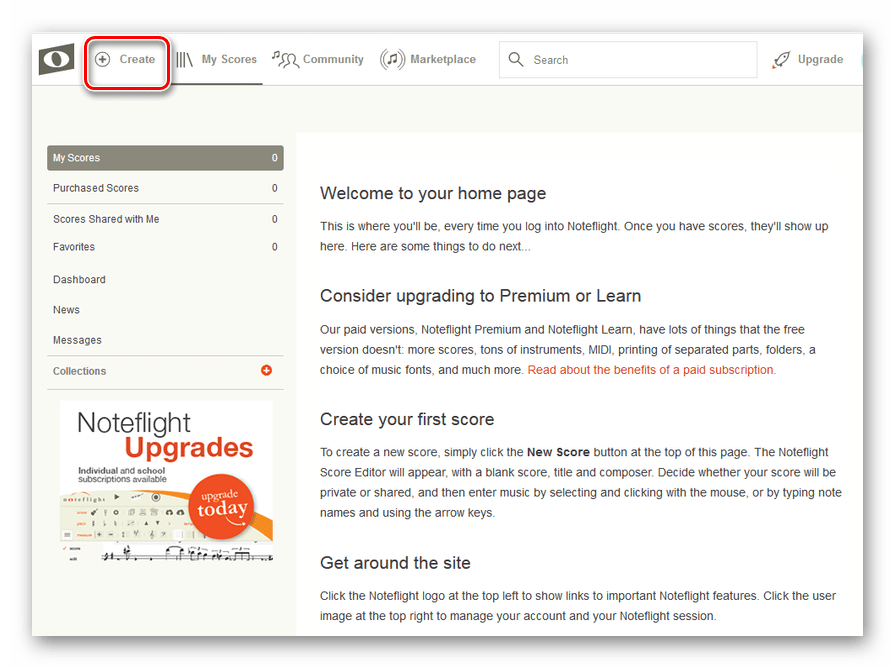
Task: Click the Collections label
Action: point(79,371)
